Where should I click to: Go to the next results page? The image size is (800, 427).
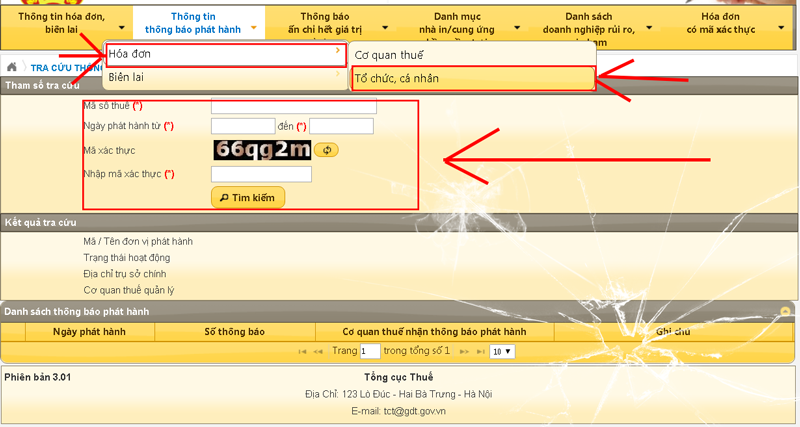click(x=466, y=352)
